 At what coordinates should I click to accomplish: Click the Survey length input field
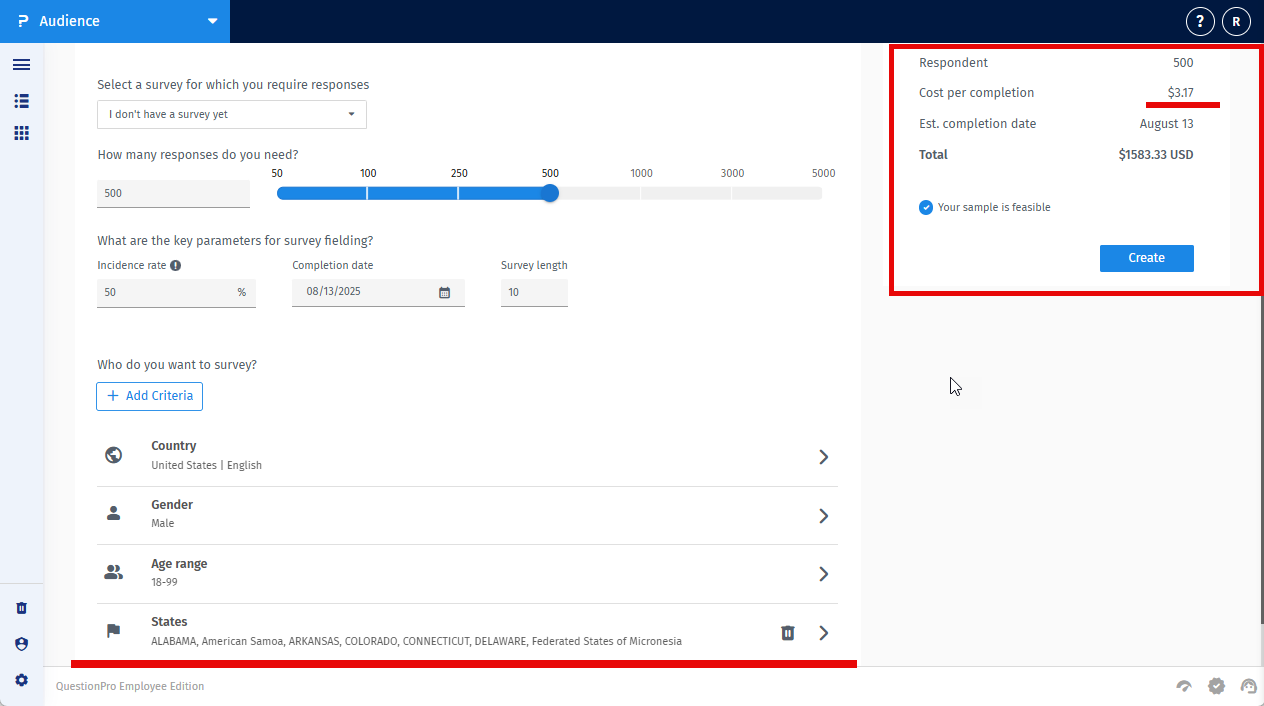[534, 293]
